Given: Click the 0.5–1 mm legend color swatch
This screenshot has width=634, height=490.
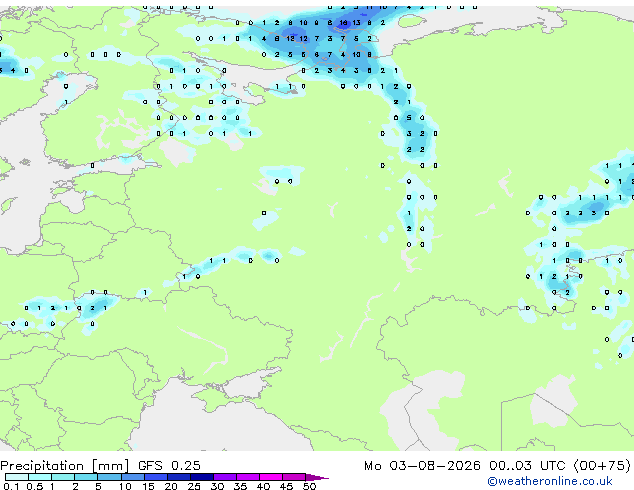Looking at the screenshot, I should [40, 477].
